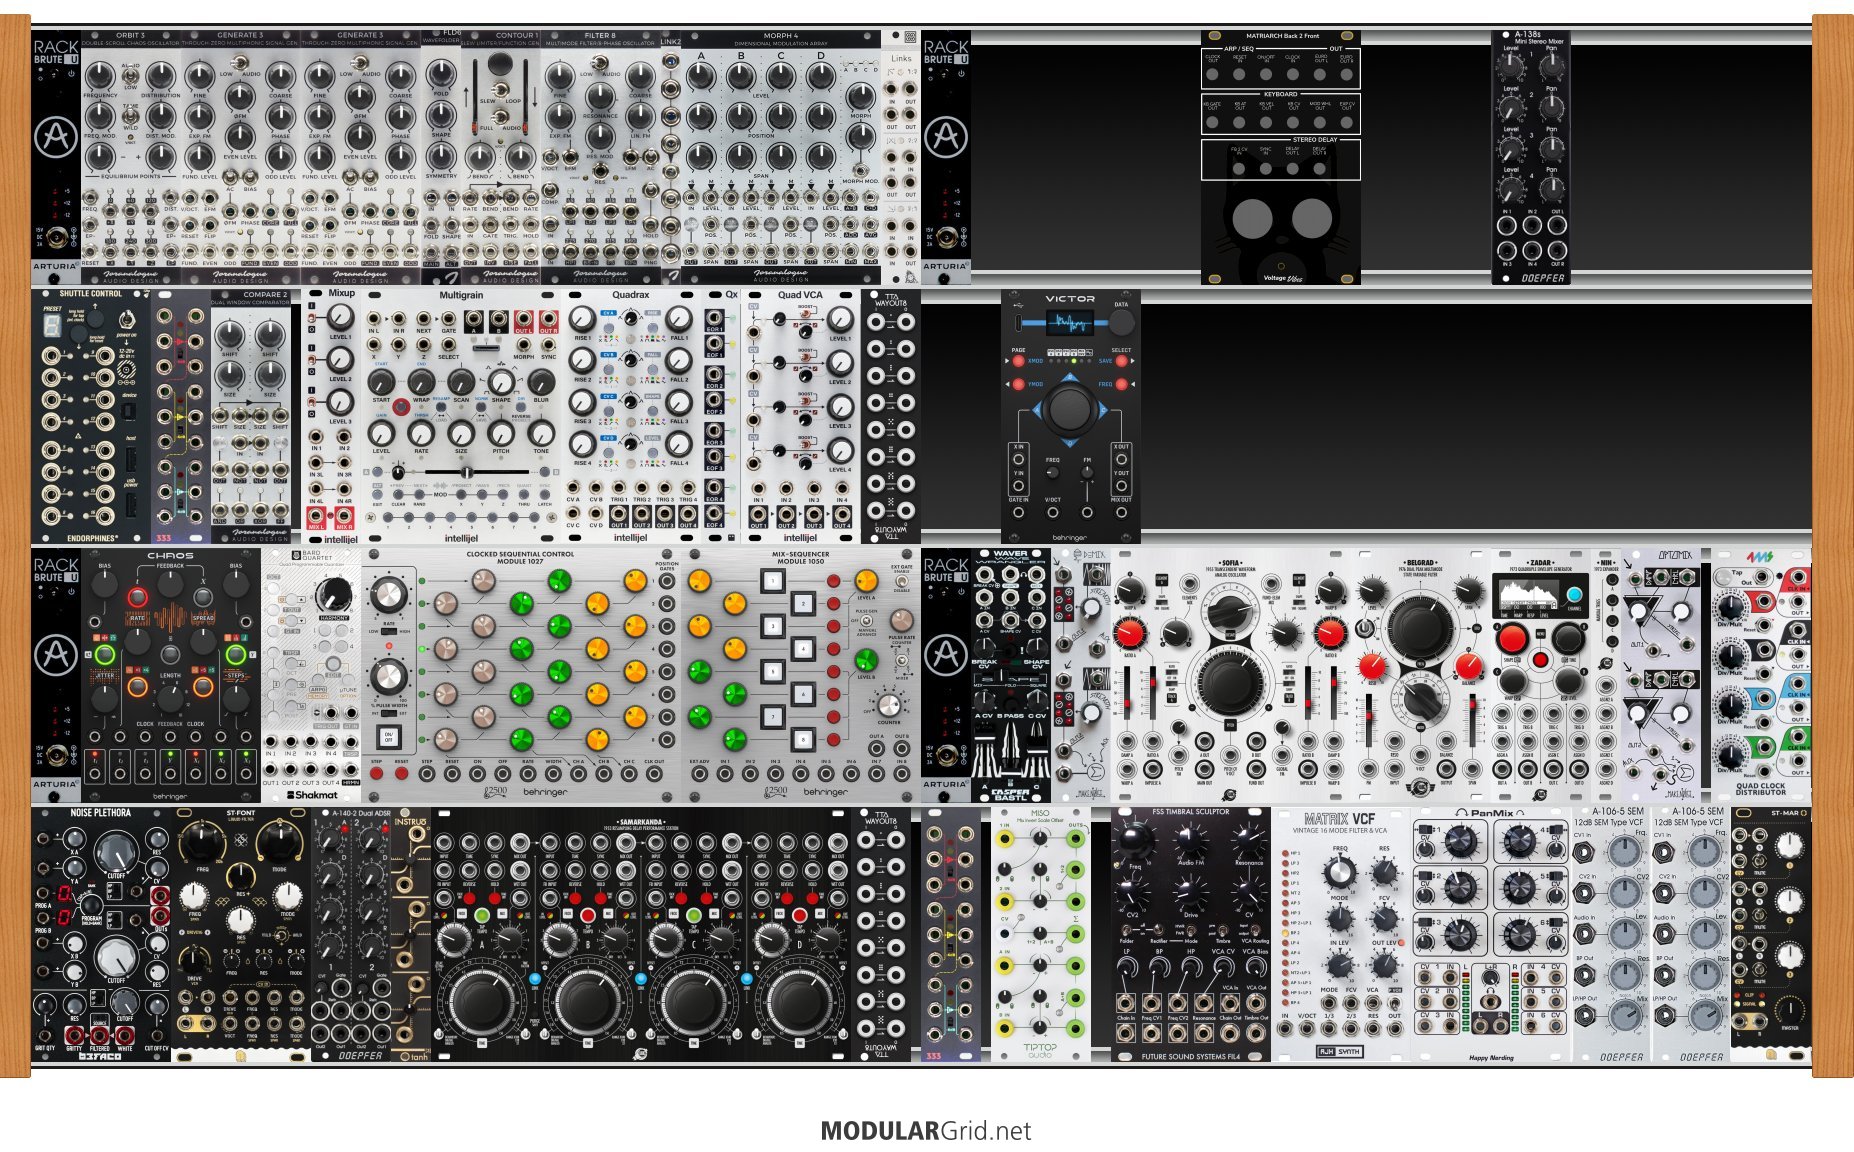Click the Prog A red digit display on Noise Plethora
The height and width of the screenshot is (1152, 1854).
65,892
